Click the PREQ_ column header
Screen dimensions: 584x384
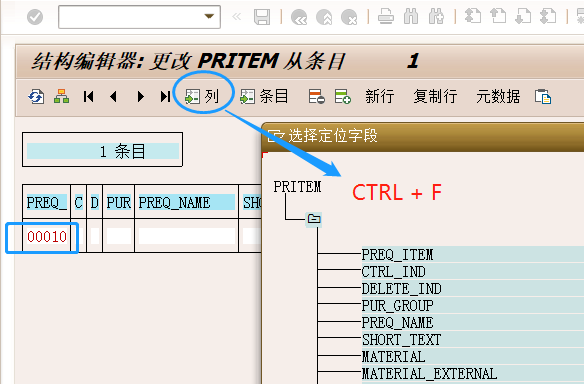[x=47, y=203]
